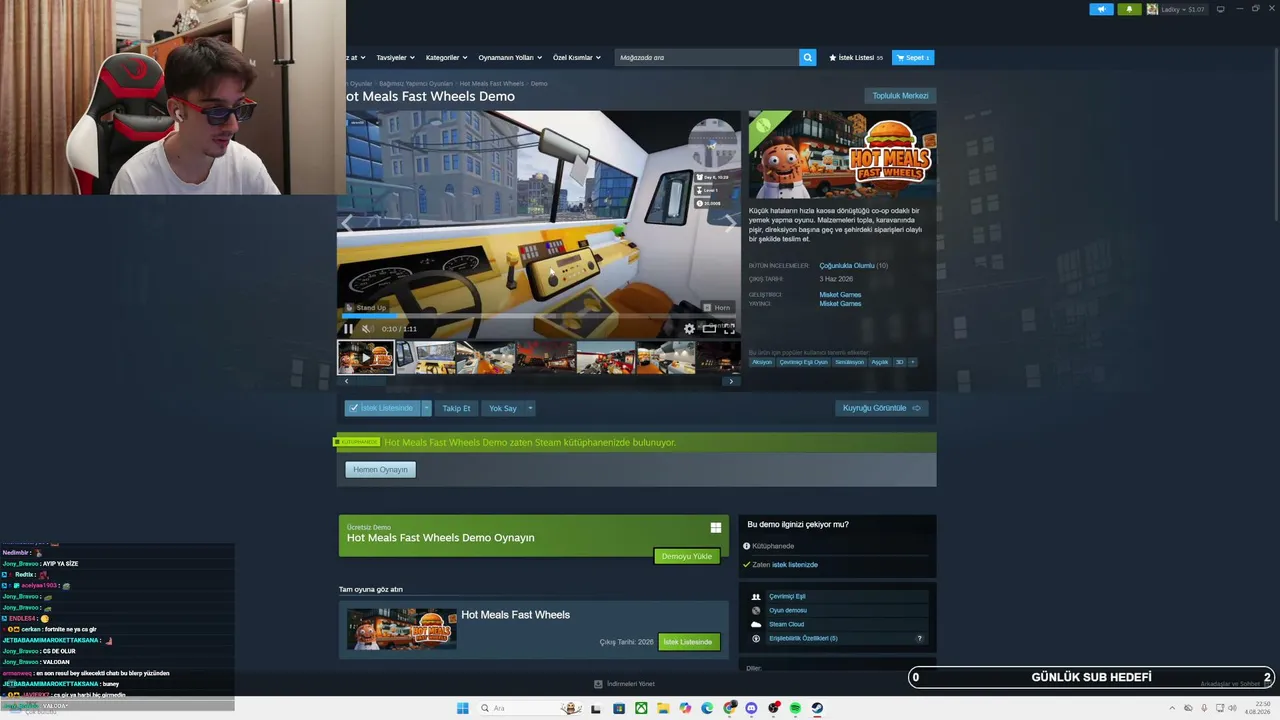Open the Ladixy account dropdown
1280x720 pixels.
pyautogui.click(x=1177, y=9)
